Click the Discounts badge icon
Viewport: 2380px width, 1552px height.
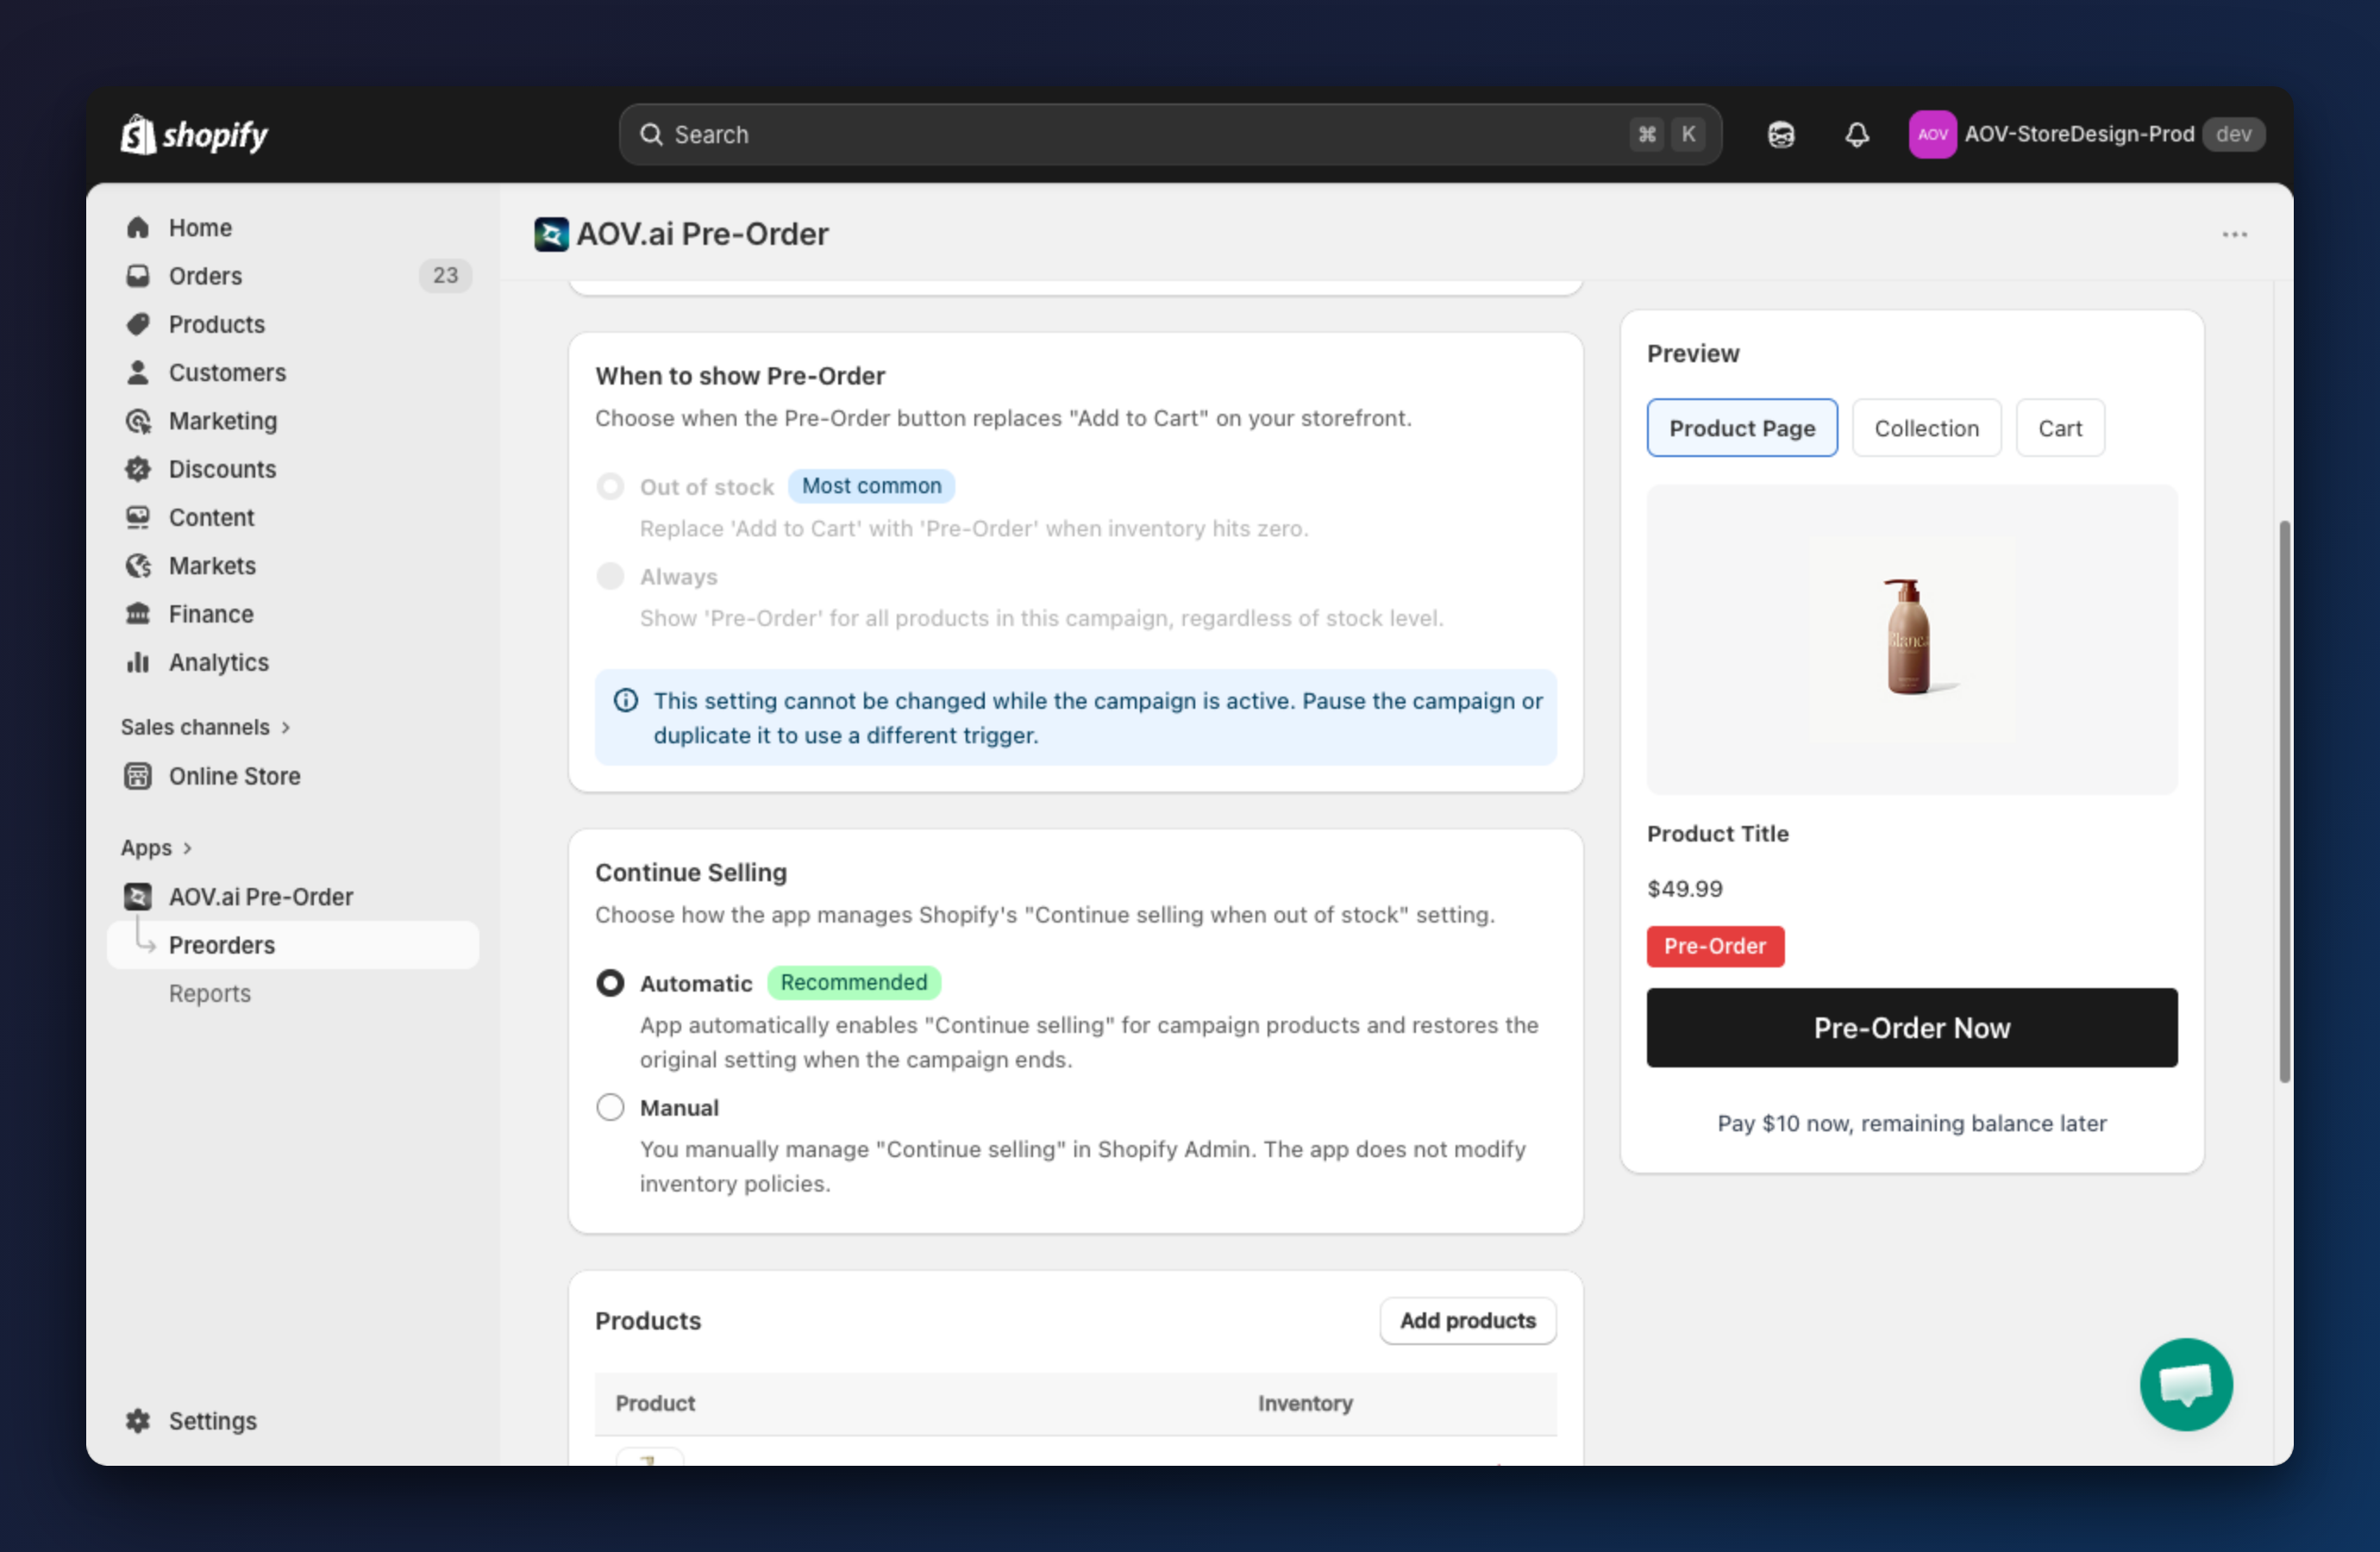coord(138,469)
